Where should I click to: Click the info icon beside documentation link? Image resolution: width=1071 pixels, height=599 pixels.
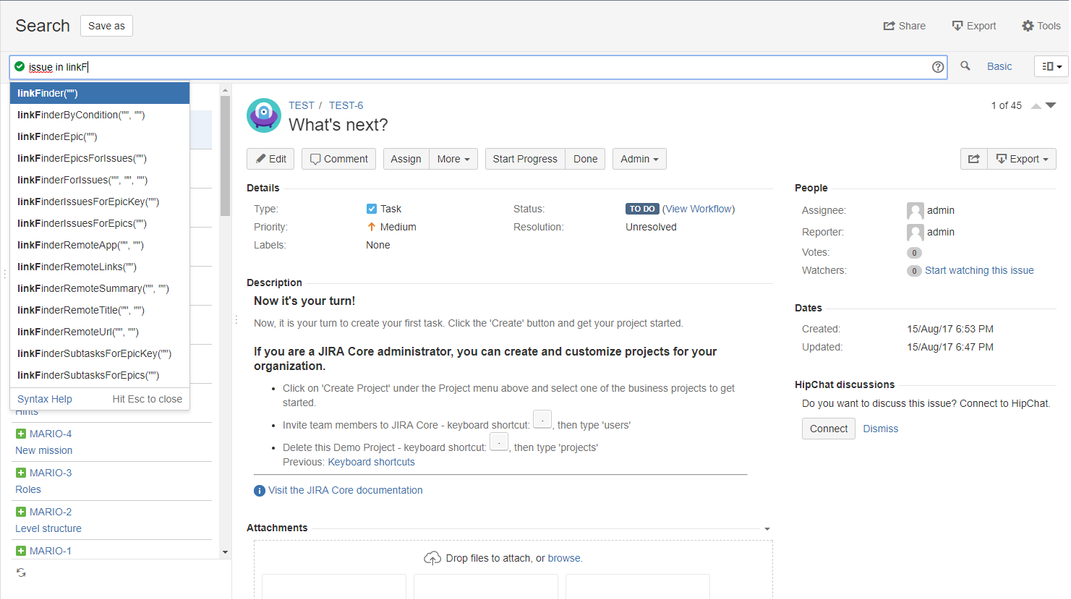click(x=260, y=491)
